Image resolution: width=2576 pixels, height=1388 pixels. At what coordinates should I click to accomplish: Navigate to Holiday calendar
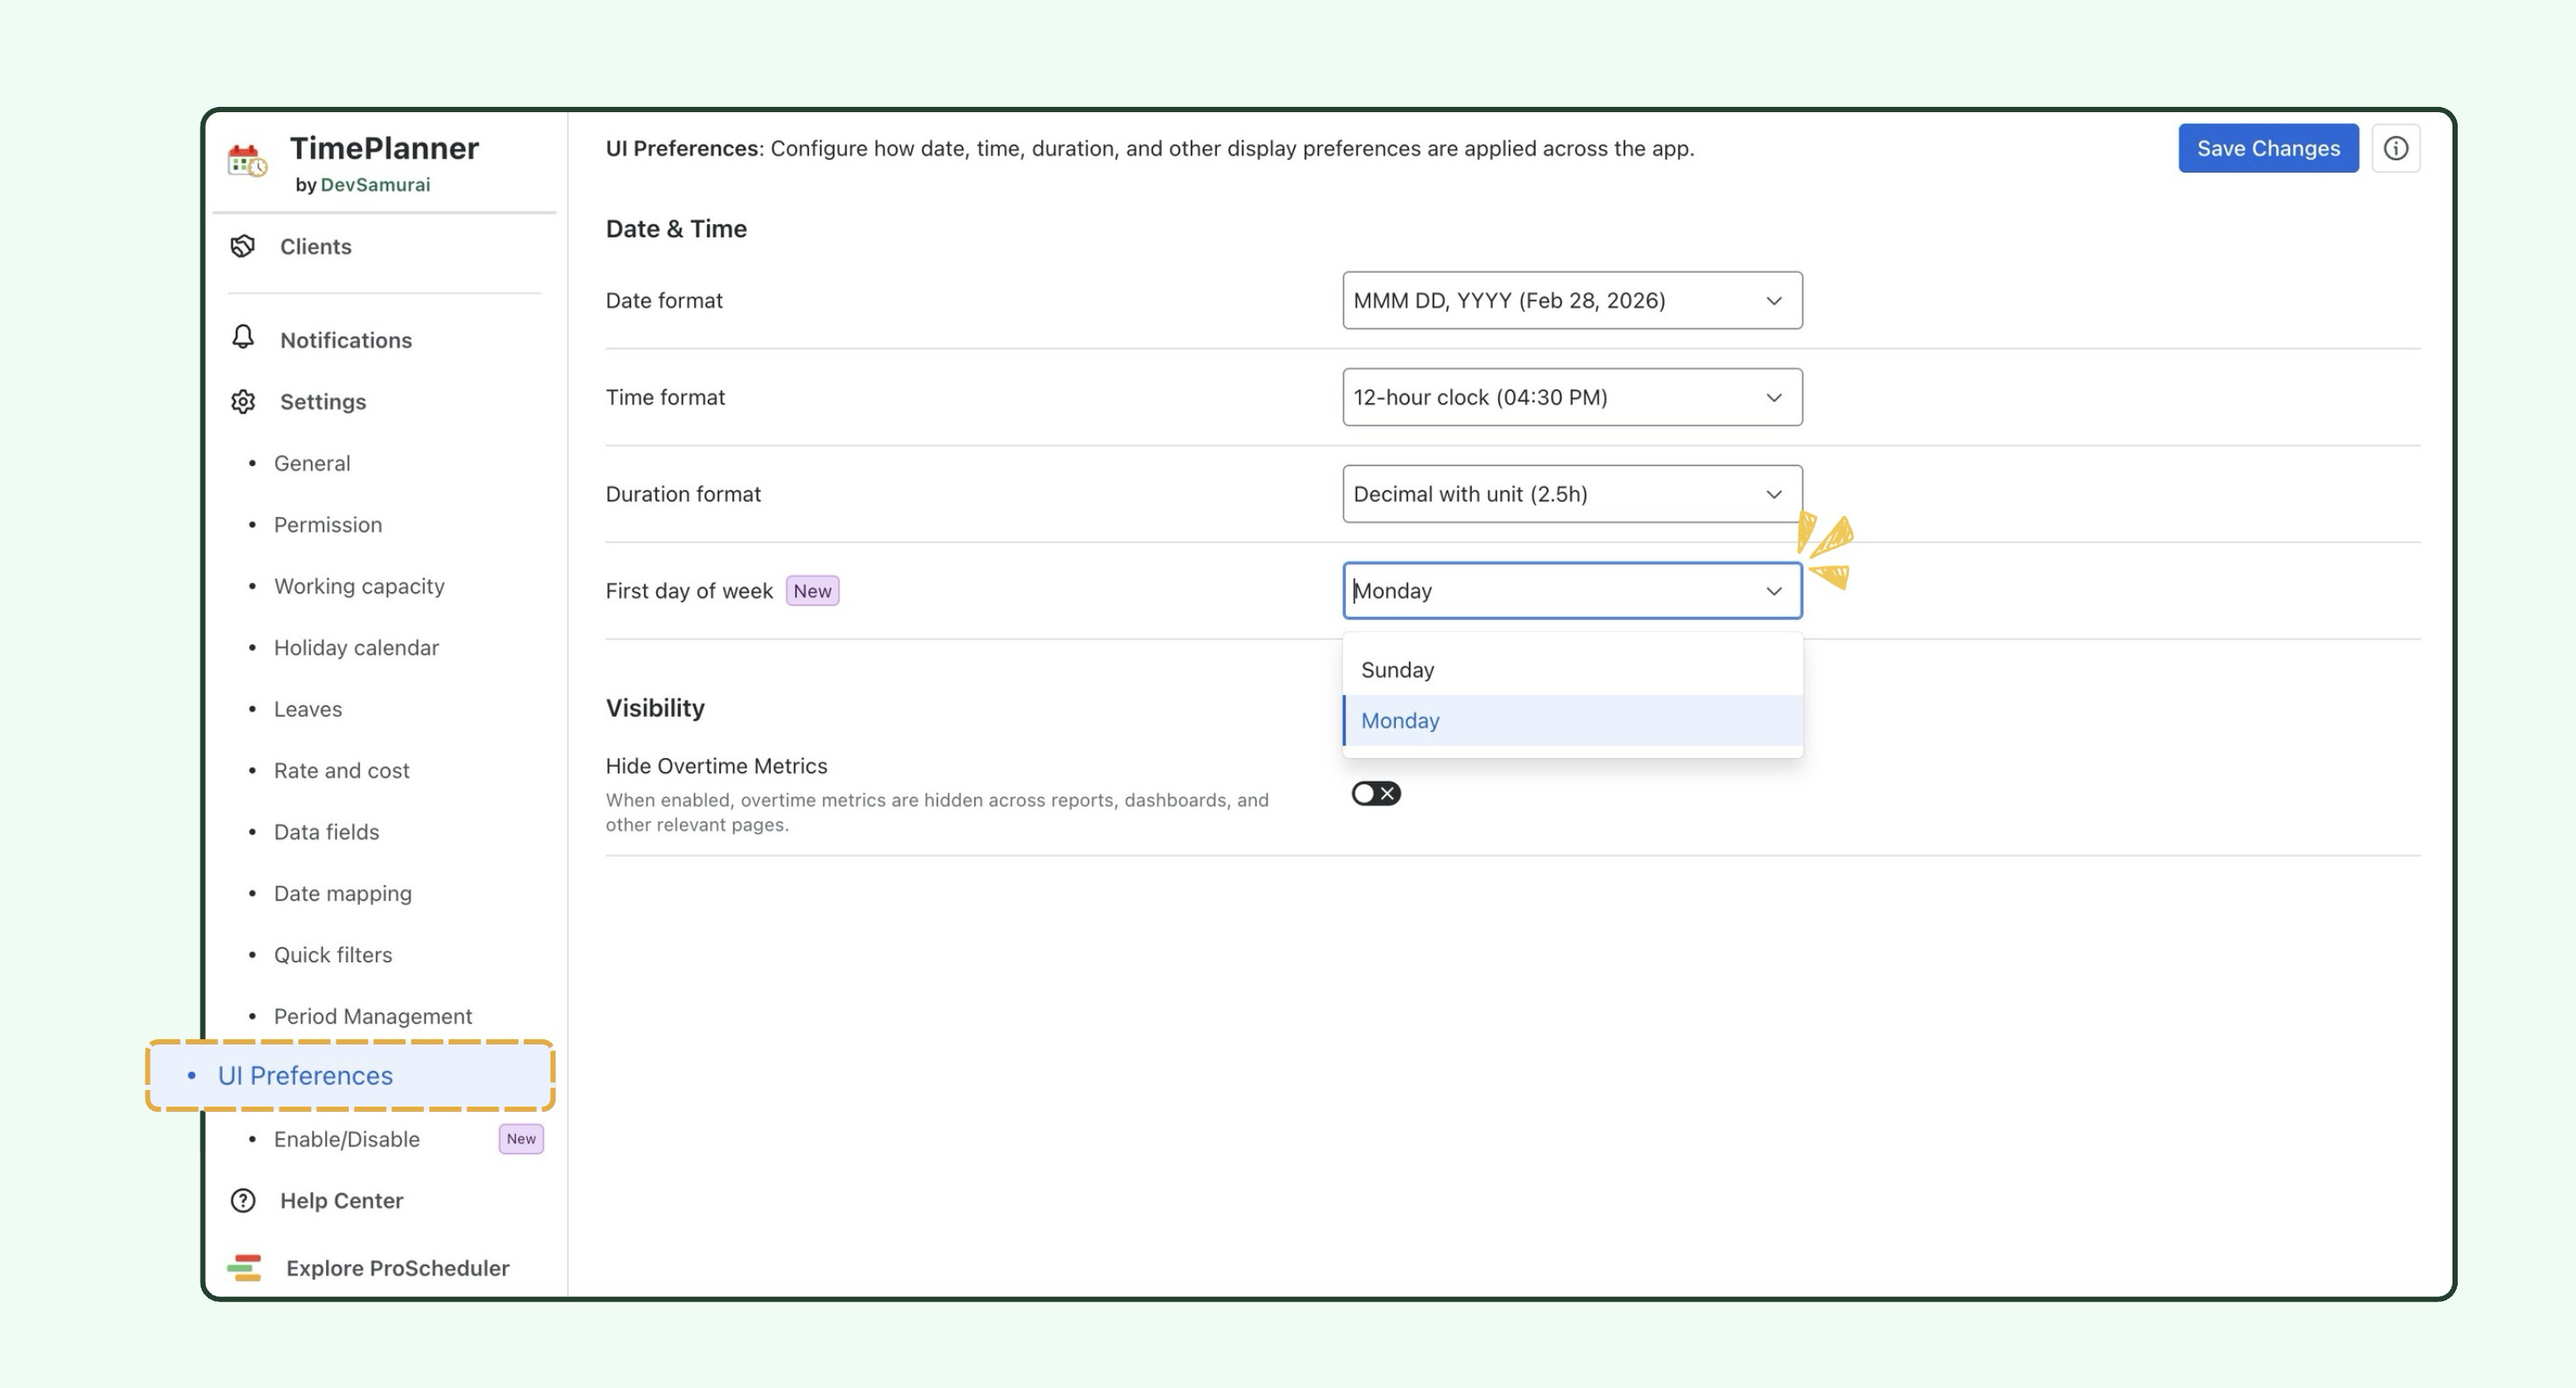pyautogui.click(x=356, y=647)
